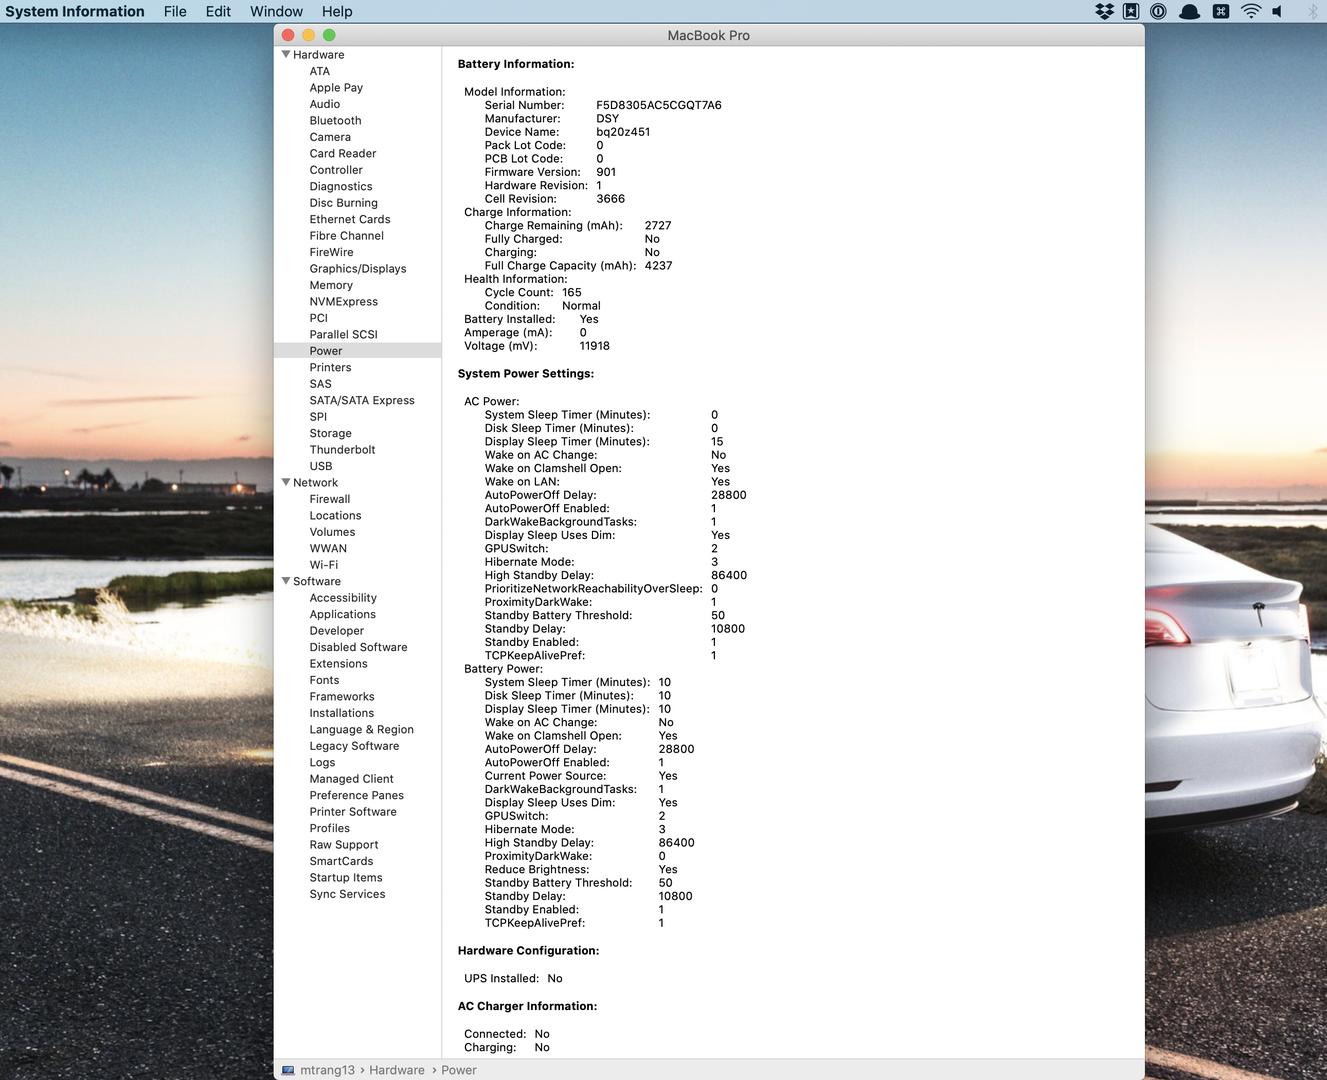Click the hat-shaped menu bar icon
This screenshot has width=1327, height=1080.
point(1189,11)
